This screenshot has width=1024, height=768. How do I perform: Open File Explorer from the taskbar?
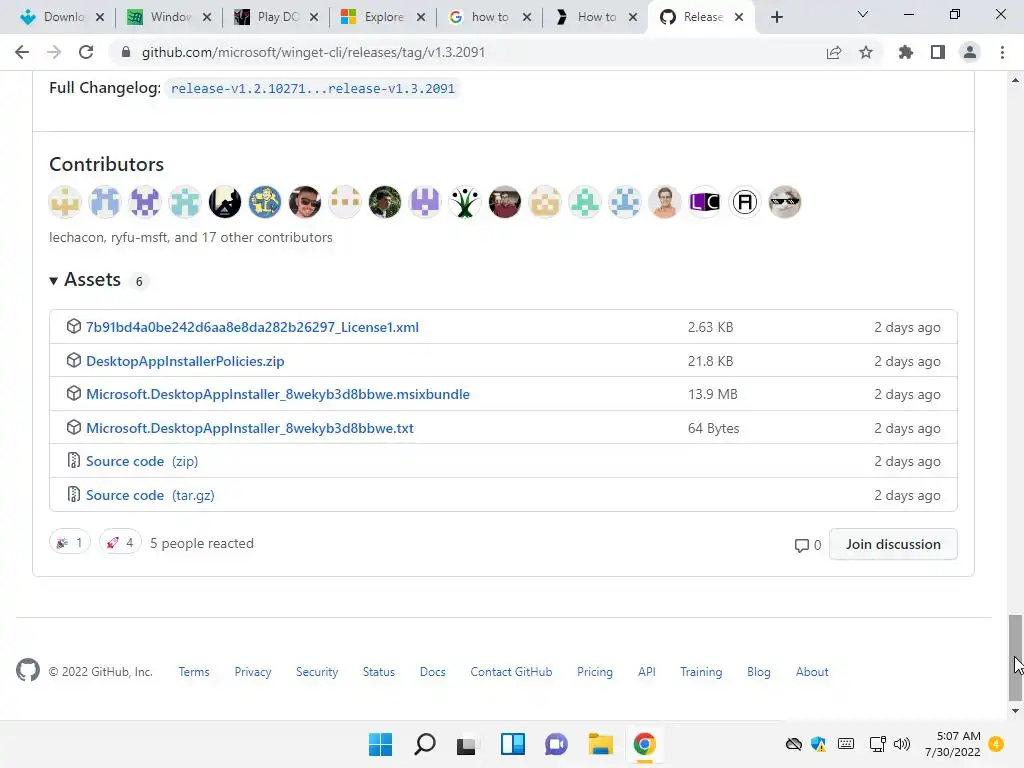600,744
